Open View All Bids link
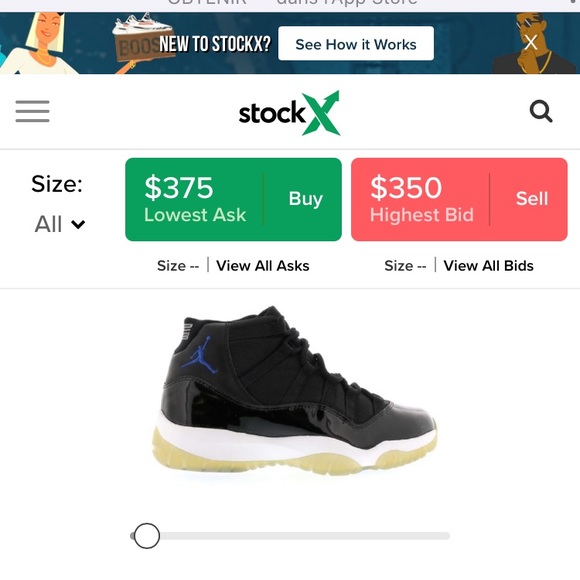The height and width of the screenshot is (580, 580). pos(488,266)
